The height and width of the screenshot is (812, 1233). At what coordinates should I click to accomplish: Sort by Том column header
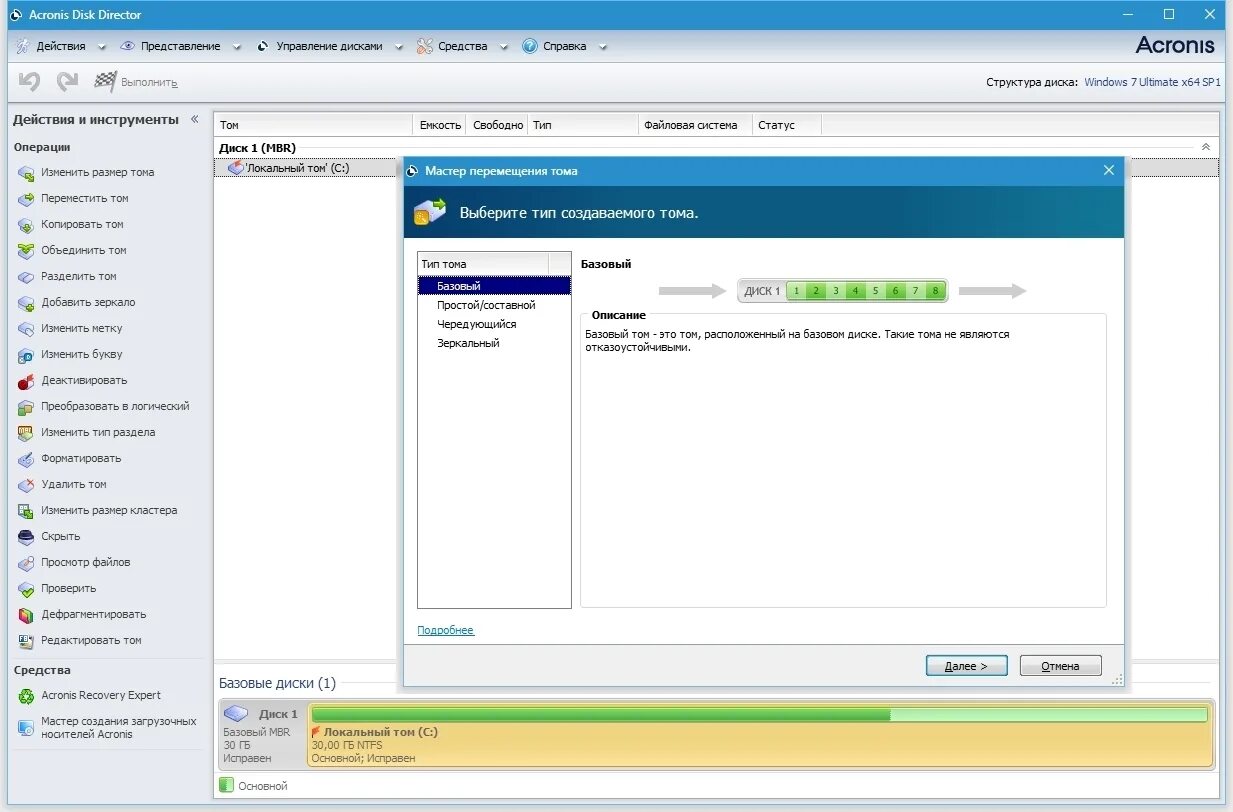coord(313,125)
